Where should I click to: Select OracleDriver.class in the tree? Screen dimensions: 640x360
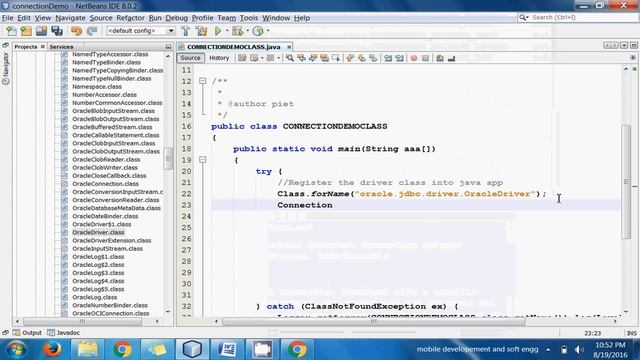coord(98,232)
